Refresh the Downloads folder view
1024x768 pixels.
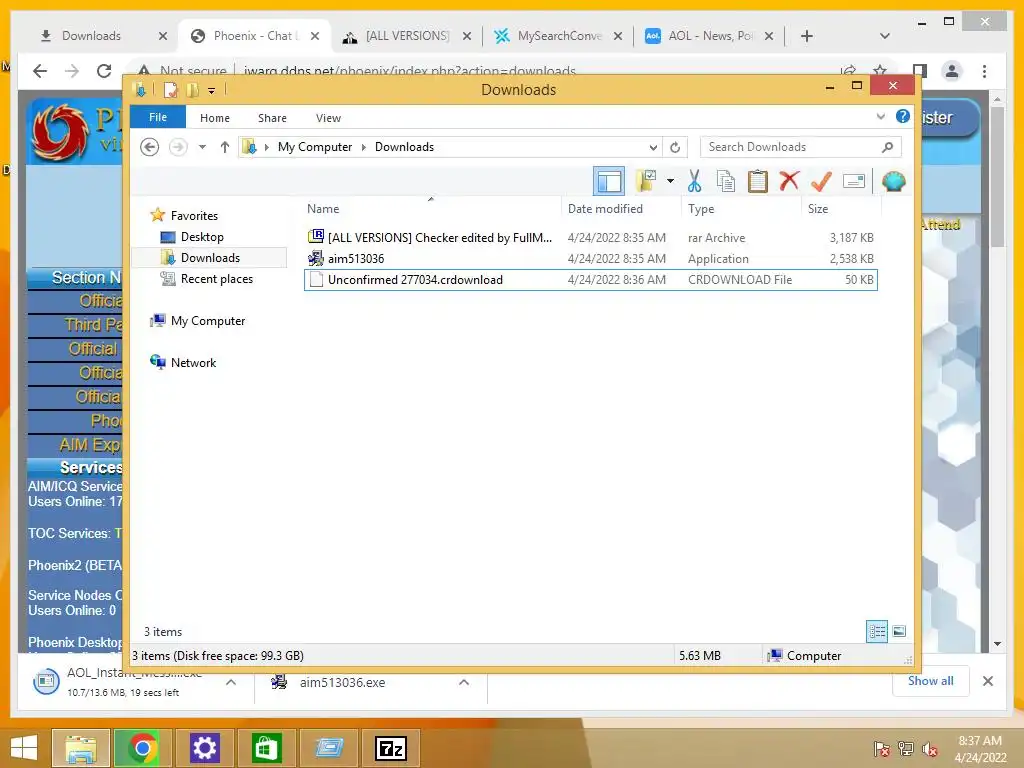click(x=675, y=148)
